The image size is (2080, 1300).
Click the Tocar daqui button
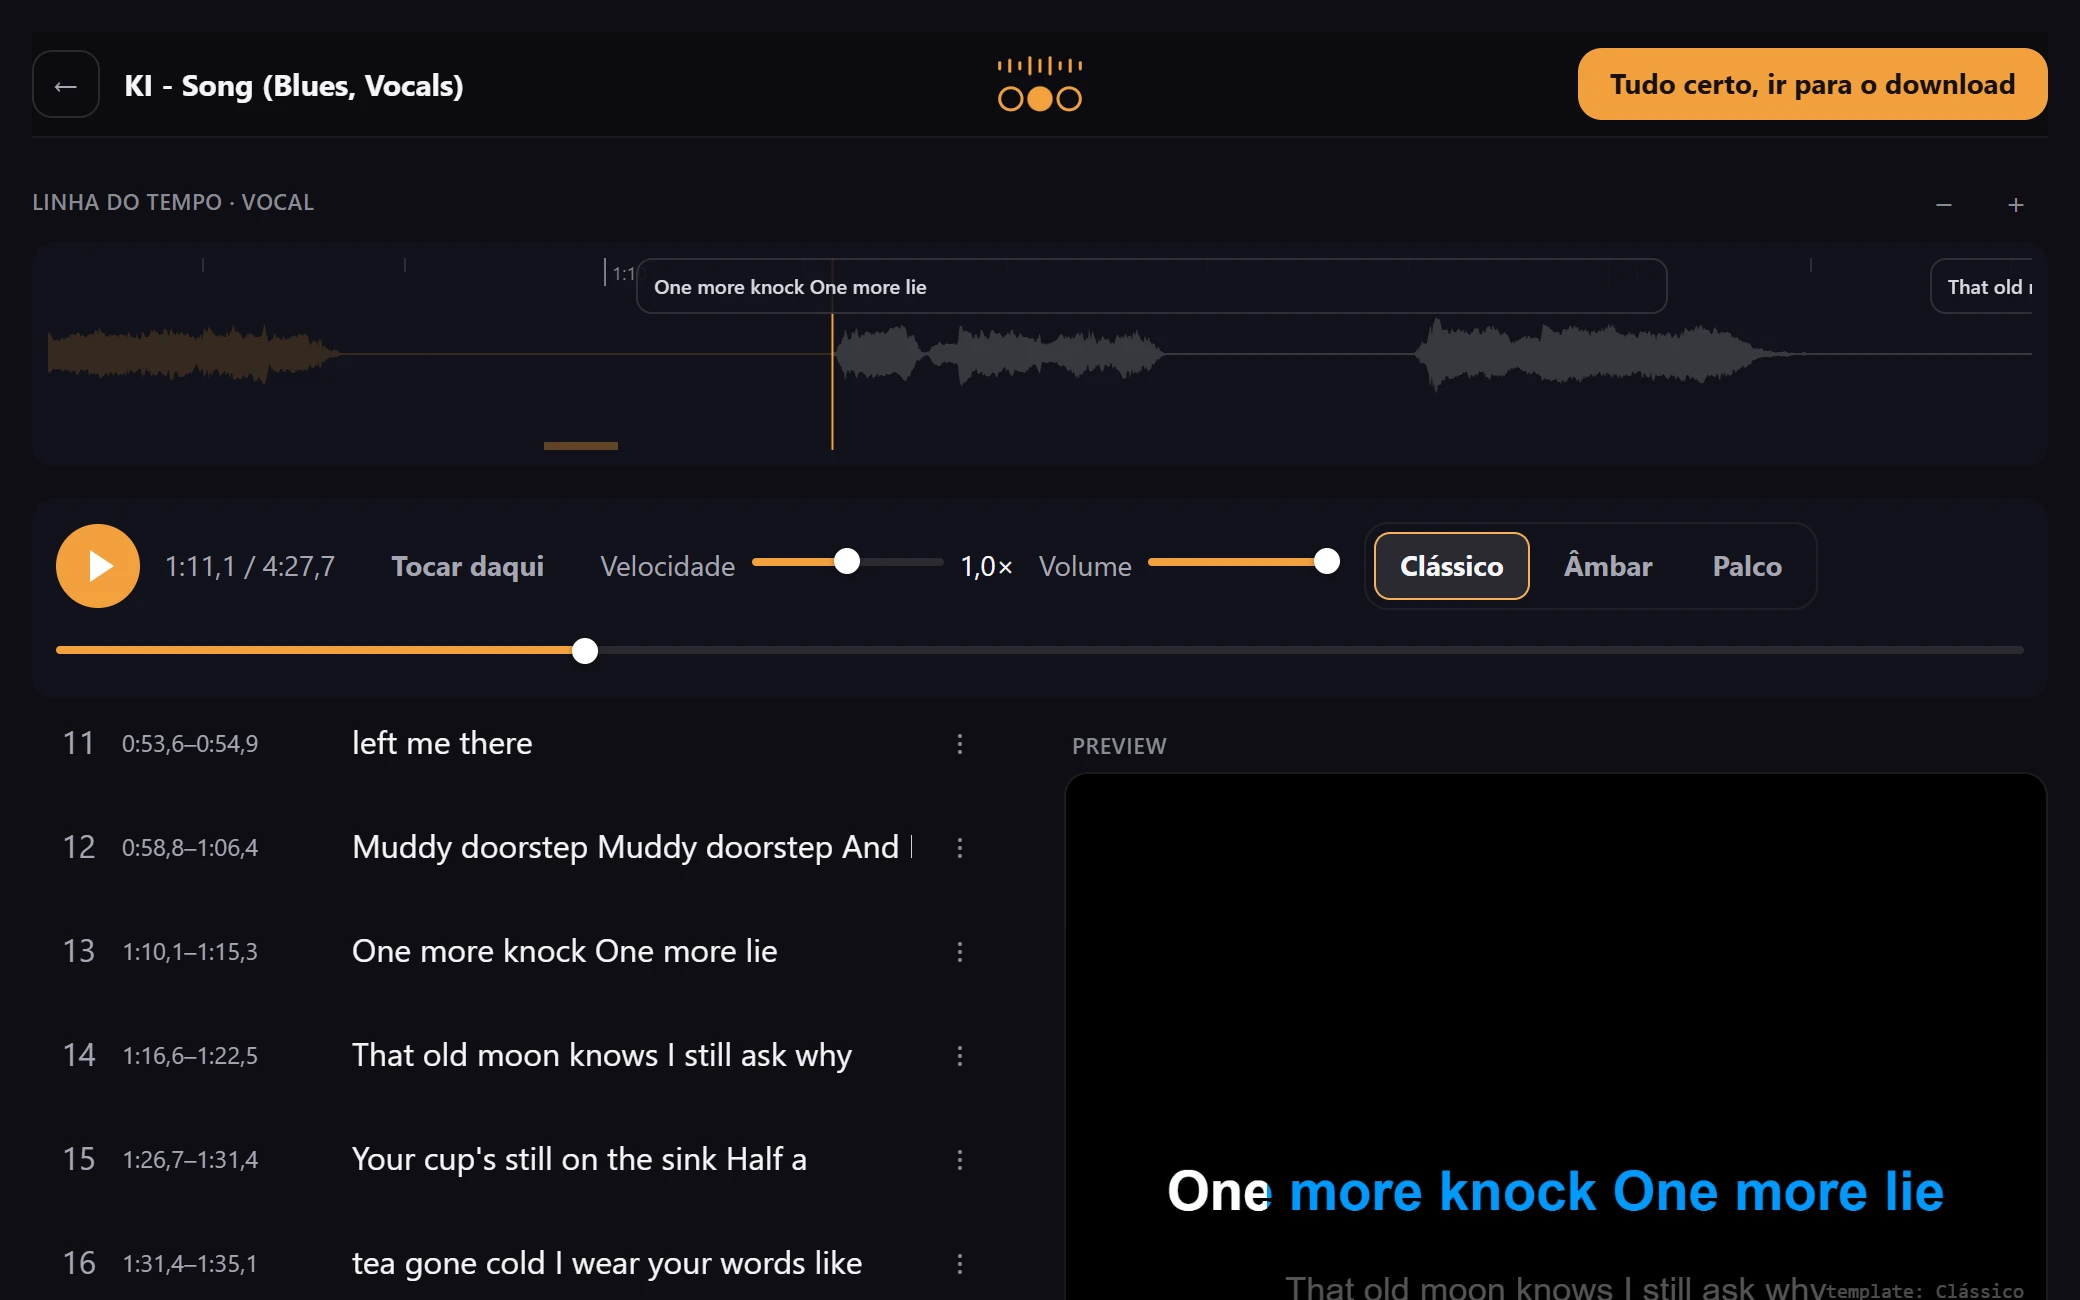468,566
